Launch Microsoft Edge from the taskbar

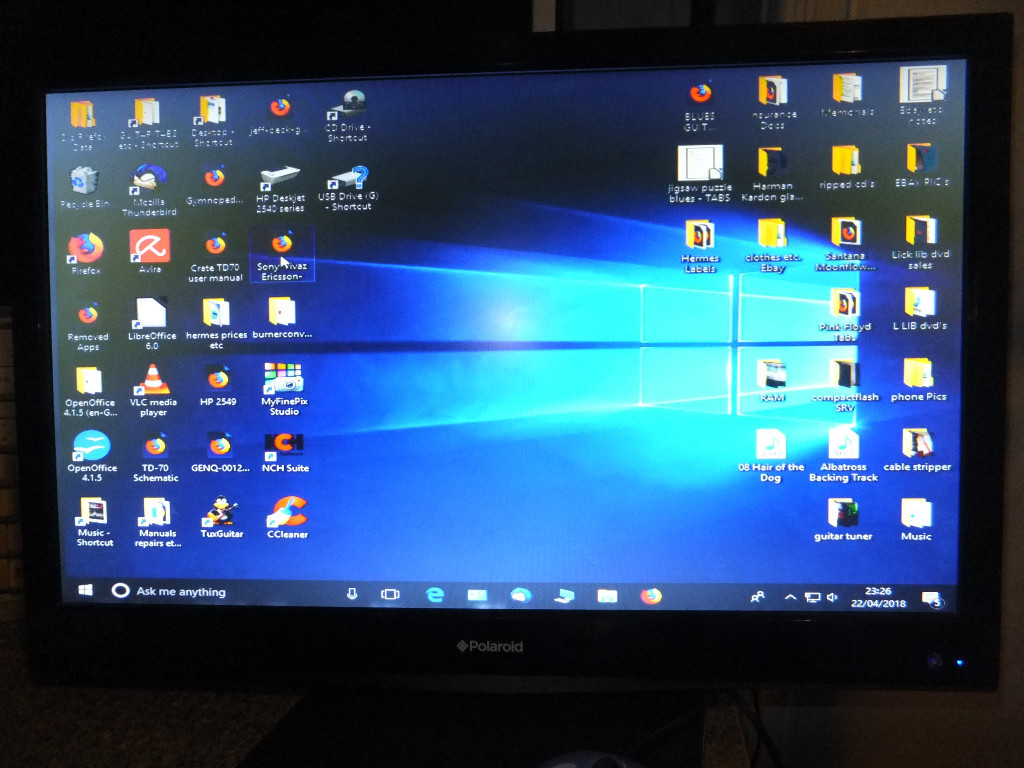[x=435, y=594]
